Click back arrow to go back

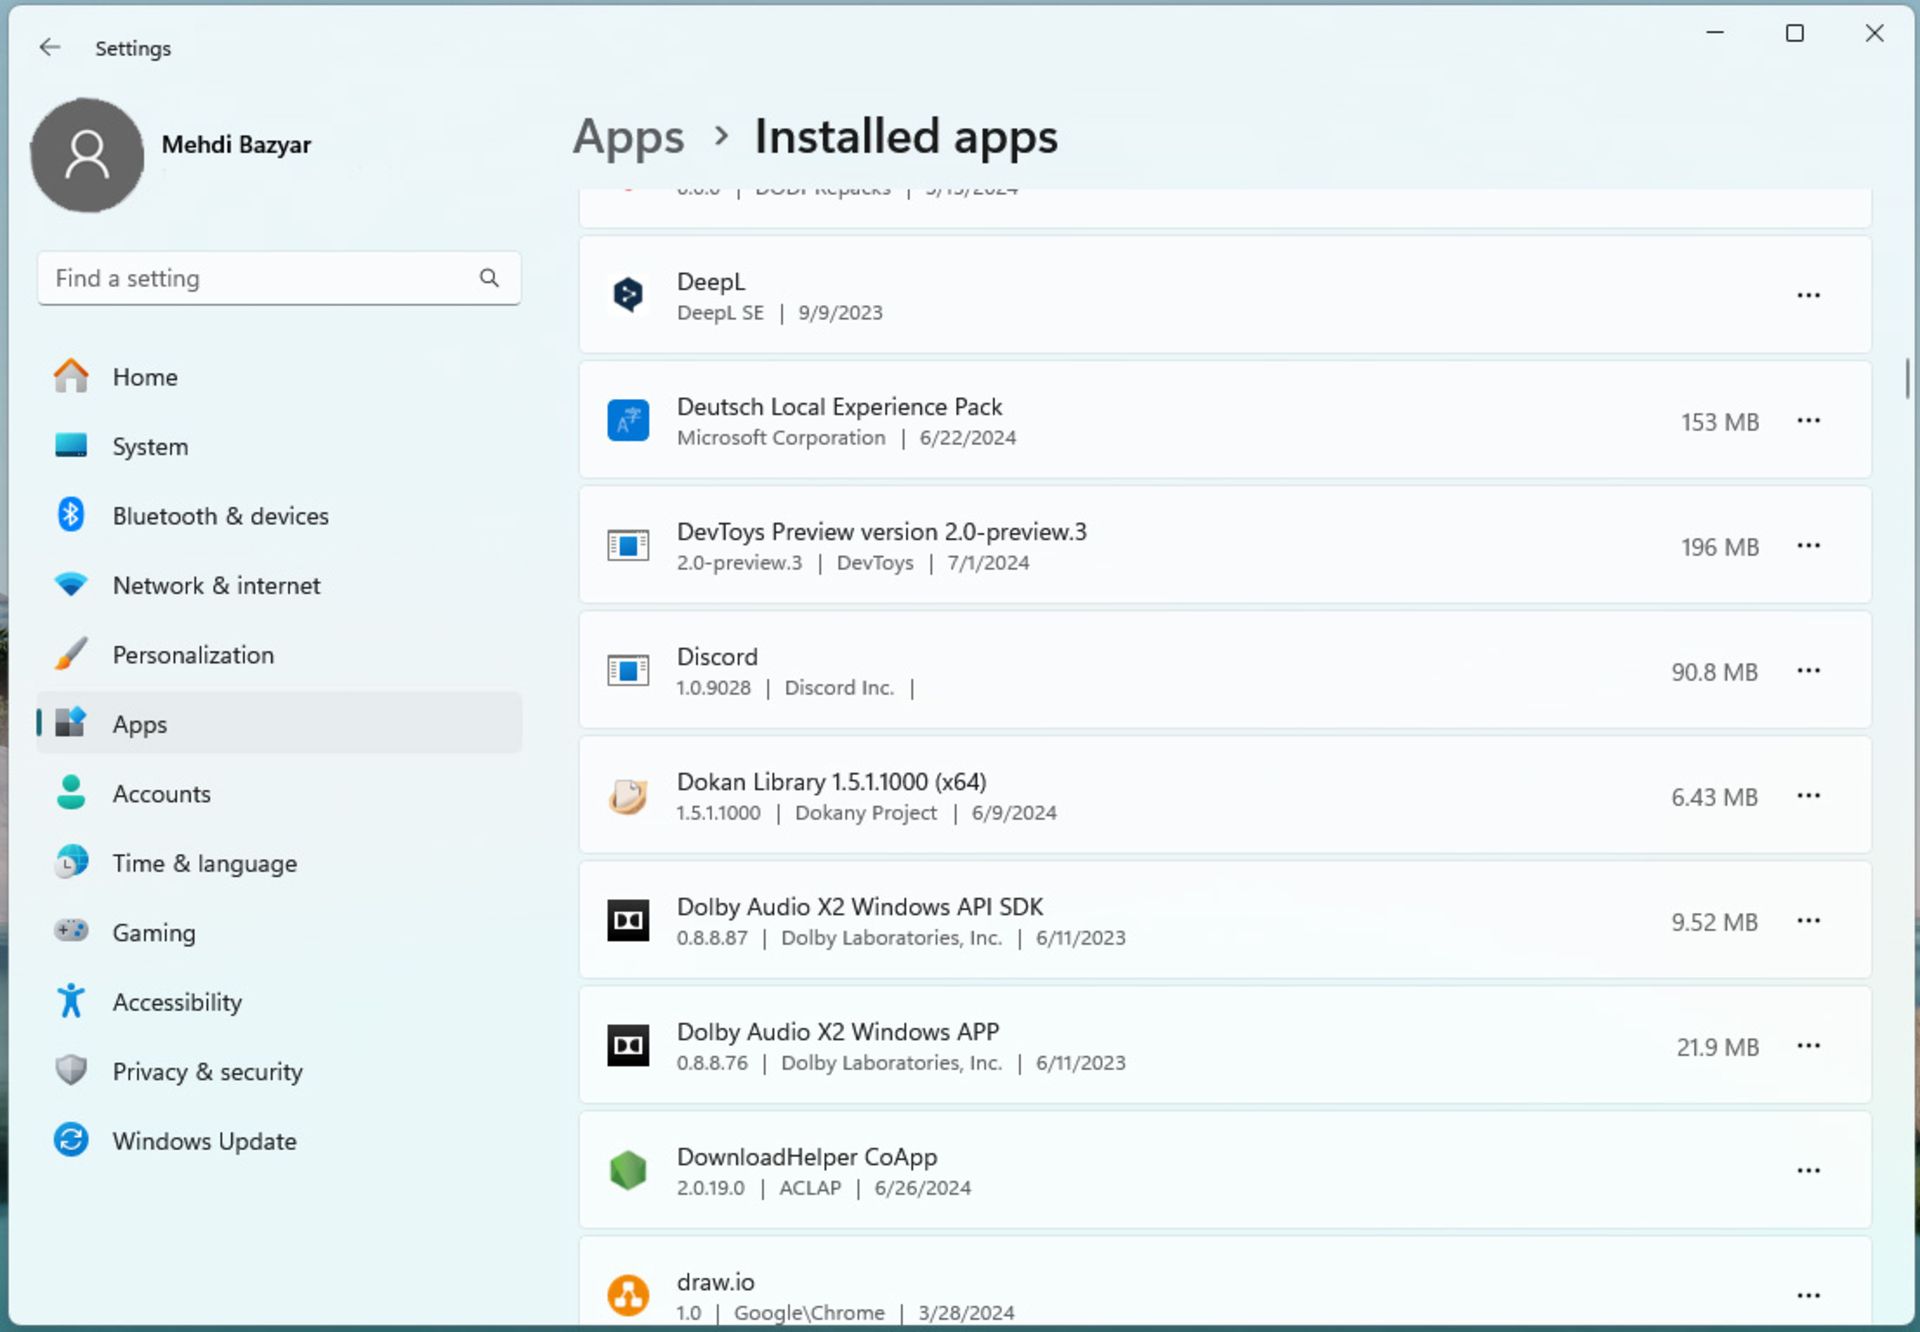point(48,47)
